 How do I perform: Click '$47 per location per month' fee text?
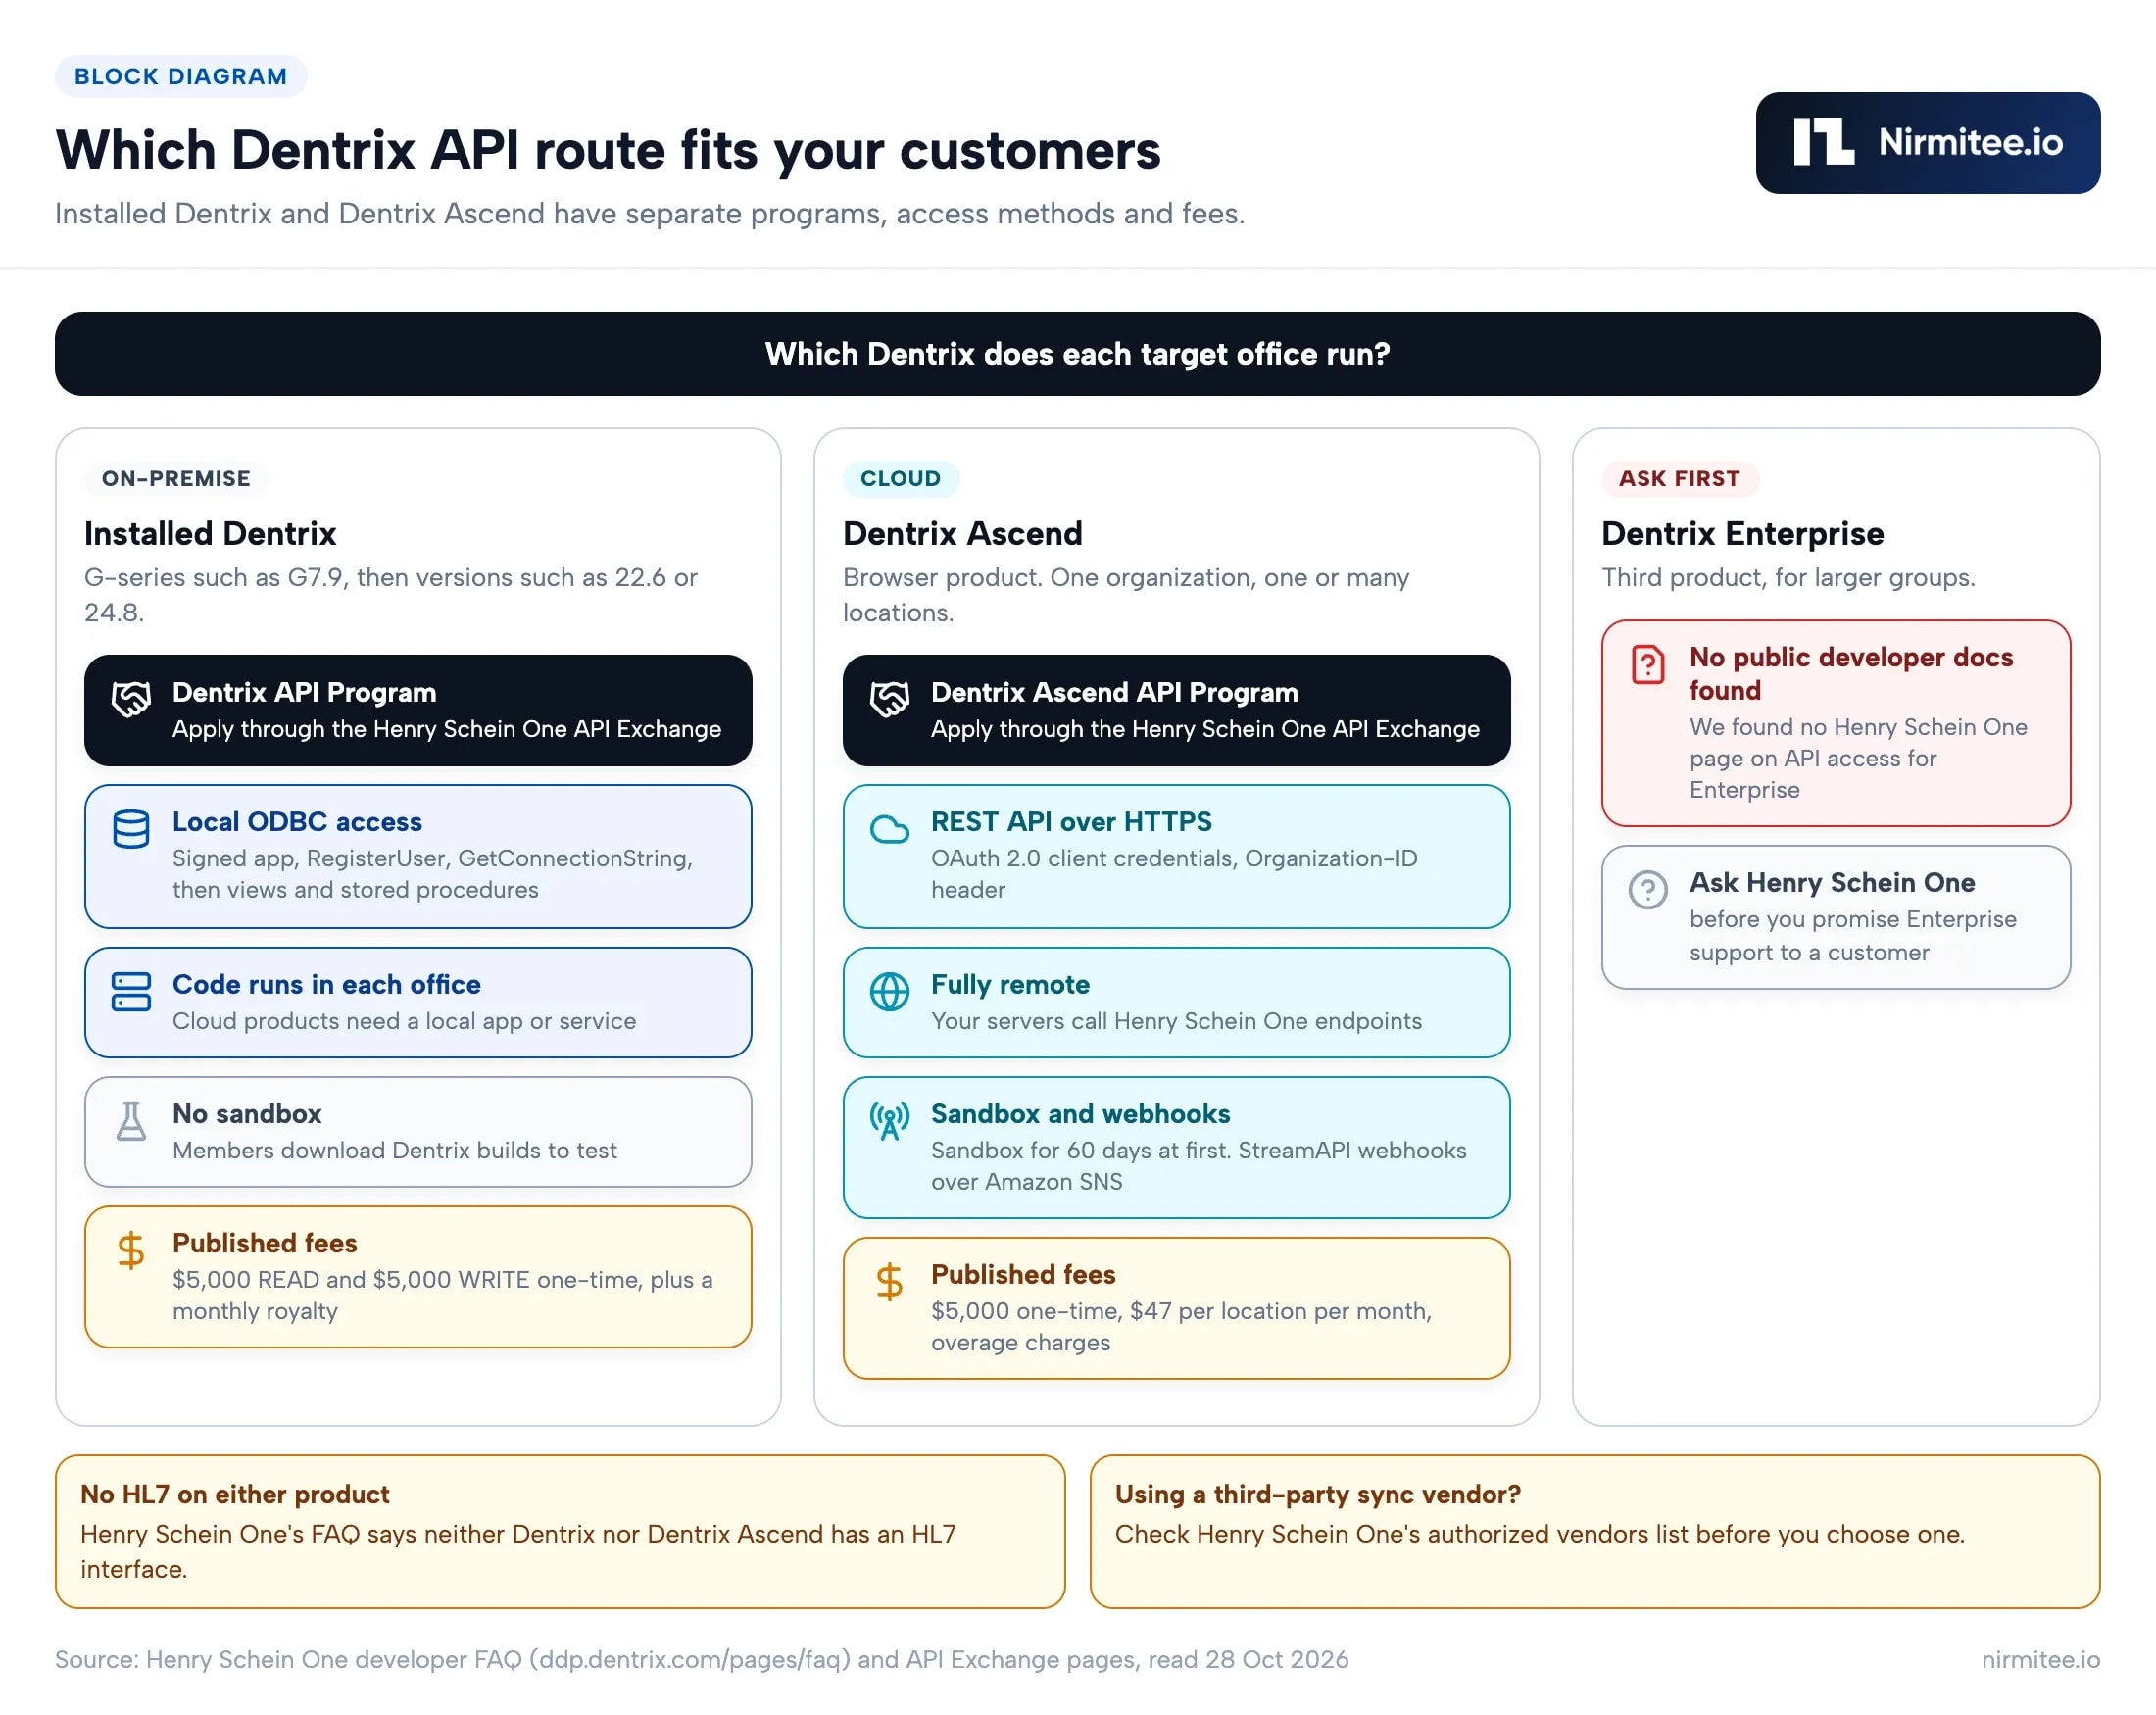1281,1310
